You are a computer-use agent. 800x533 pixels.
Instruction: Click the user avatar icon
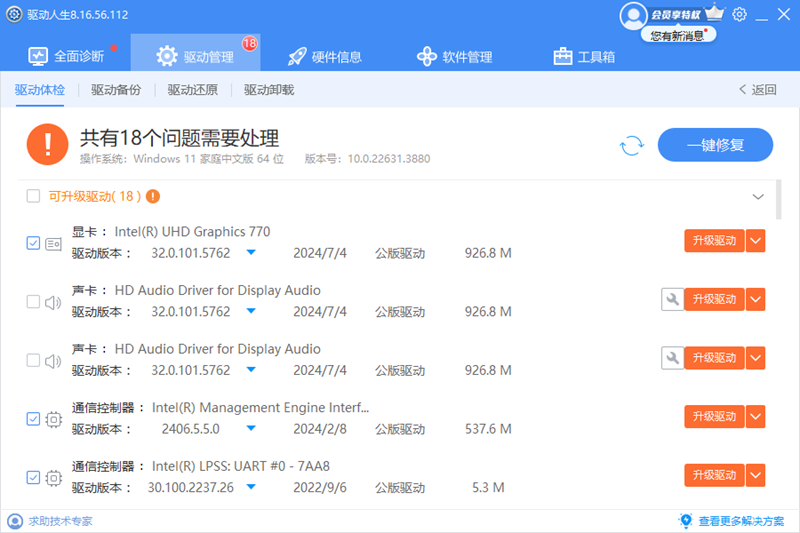pyautogui.click(x=633, y=15)
